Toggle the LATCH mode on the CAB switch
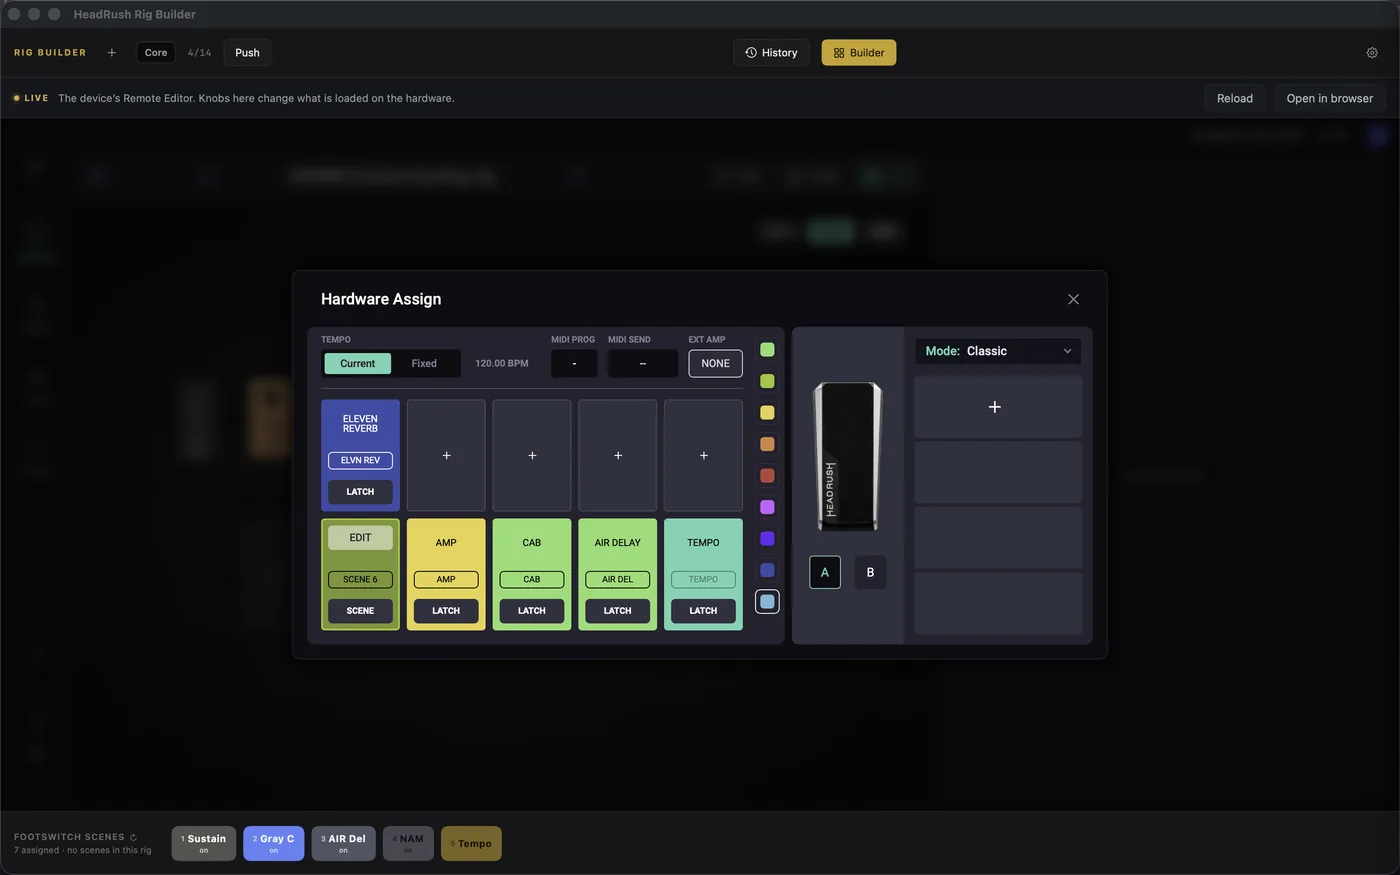Image resolution: width=1400 pixels, height=875 pixels. (x=532, y=611)
